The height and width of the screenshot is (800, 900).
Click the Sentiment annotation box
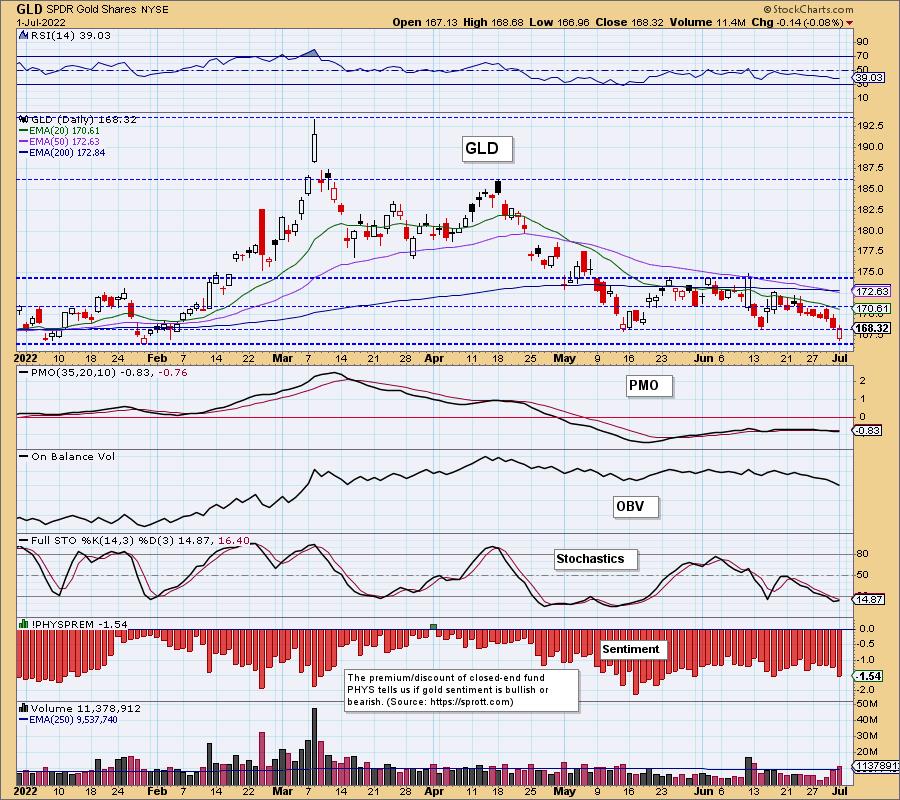(633, 649)
